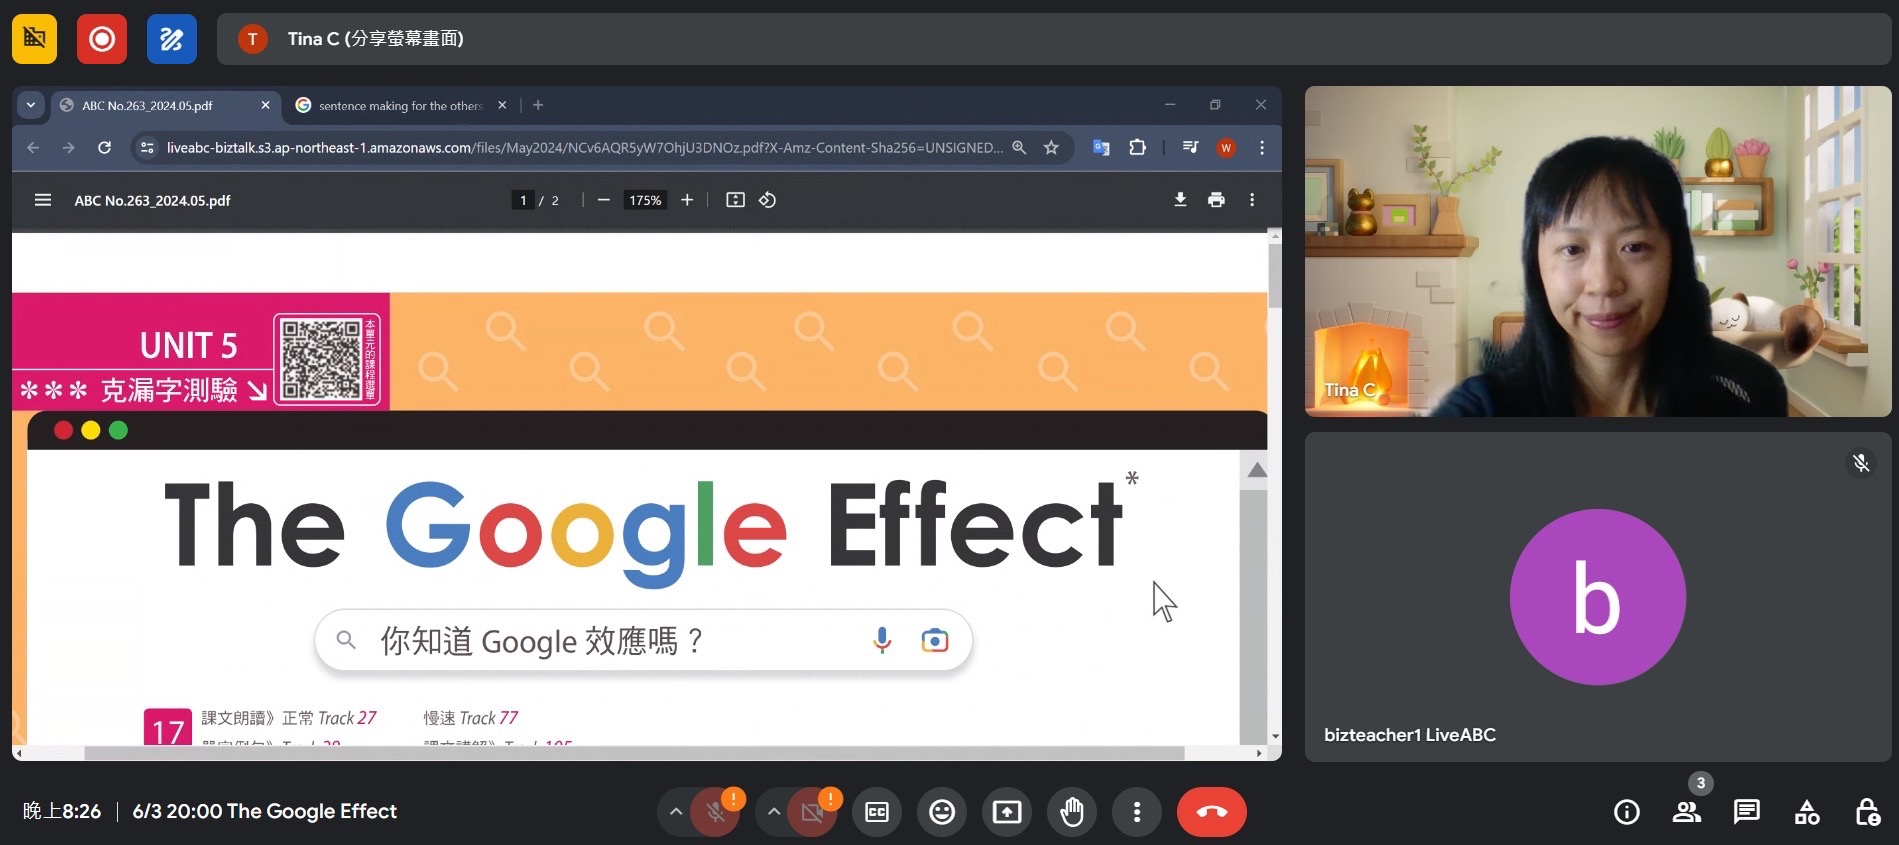This screenshot has width=1899, height=845.
Task: Print the PDF document
Action: point(1216,200)
